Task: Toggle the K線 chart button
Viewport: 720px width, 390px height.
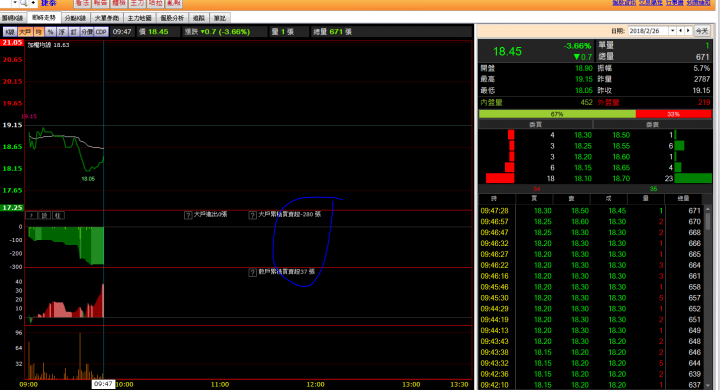Action: tap(10, 32)
